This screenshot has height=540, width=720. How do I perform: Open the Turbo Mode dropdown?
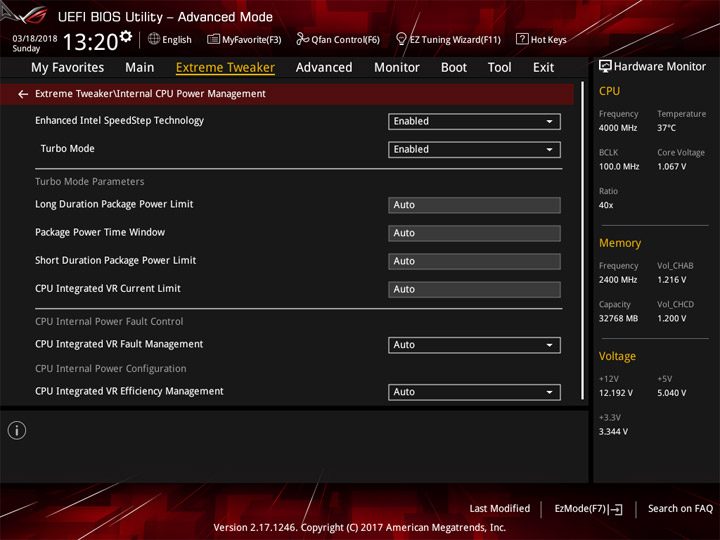(474, 149)
